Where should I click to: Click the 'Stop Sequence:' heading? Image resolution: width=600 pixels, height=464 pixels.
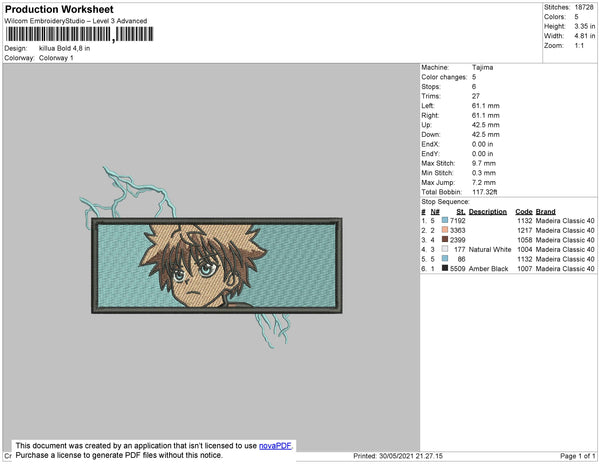tap(445, 202)
